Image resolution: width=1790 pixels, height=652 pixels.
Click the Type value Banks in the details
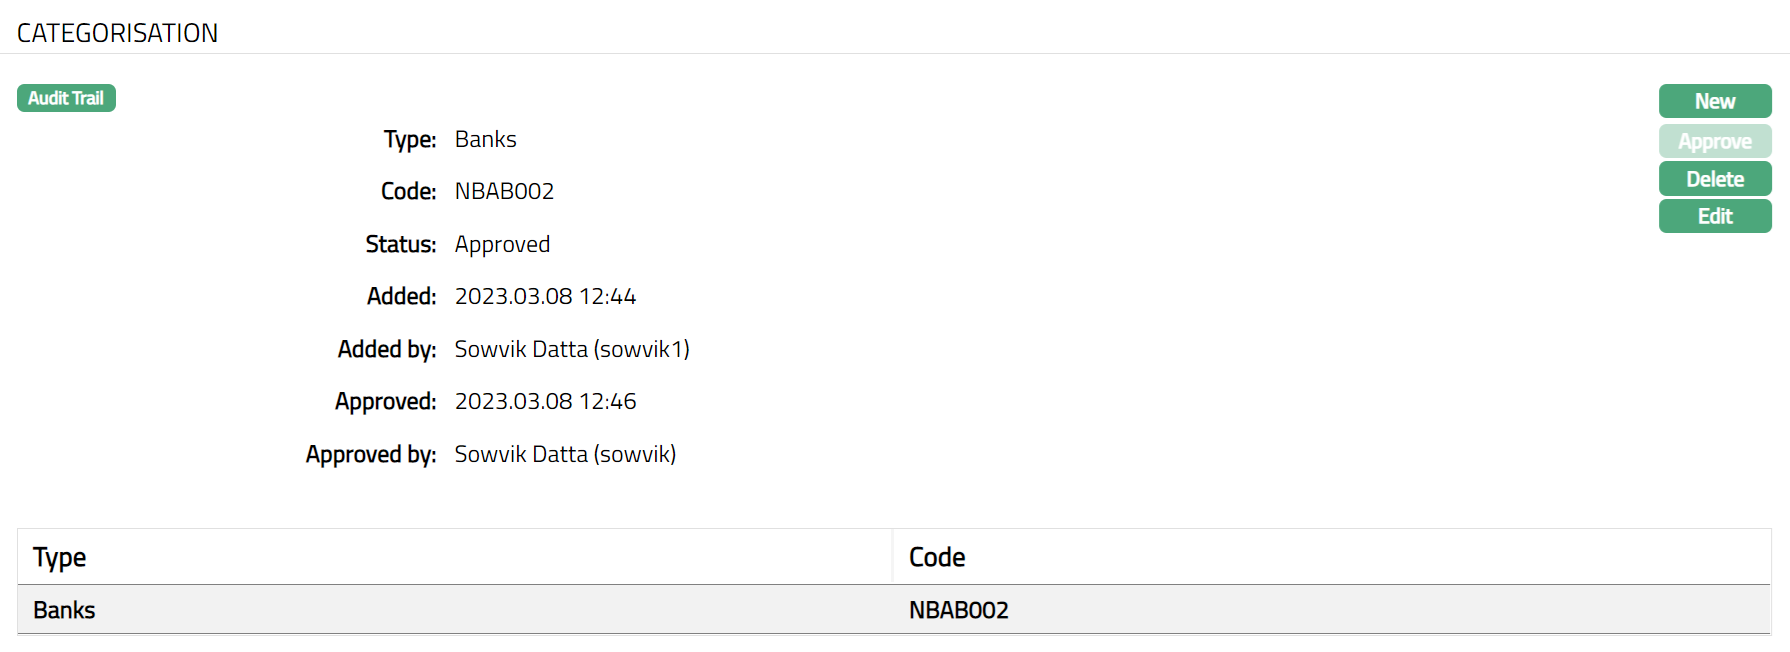point(485,139)
